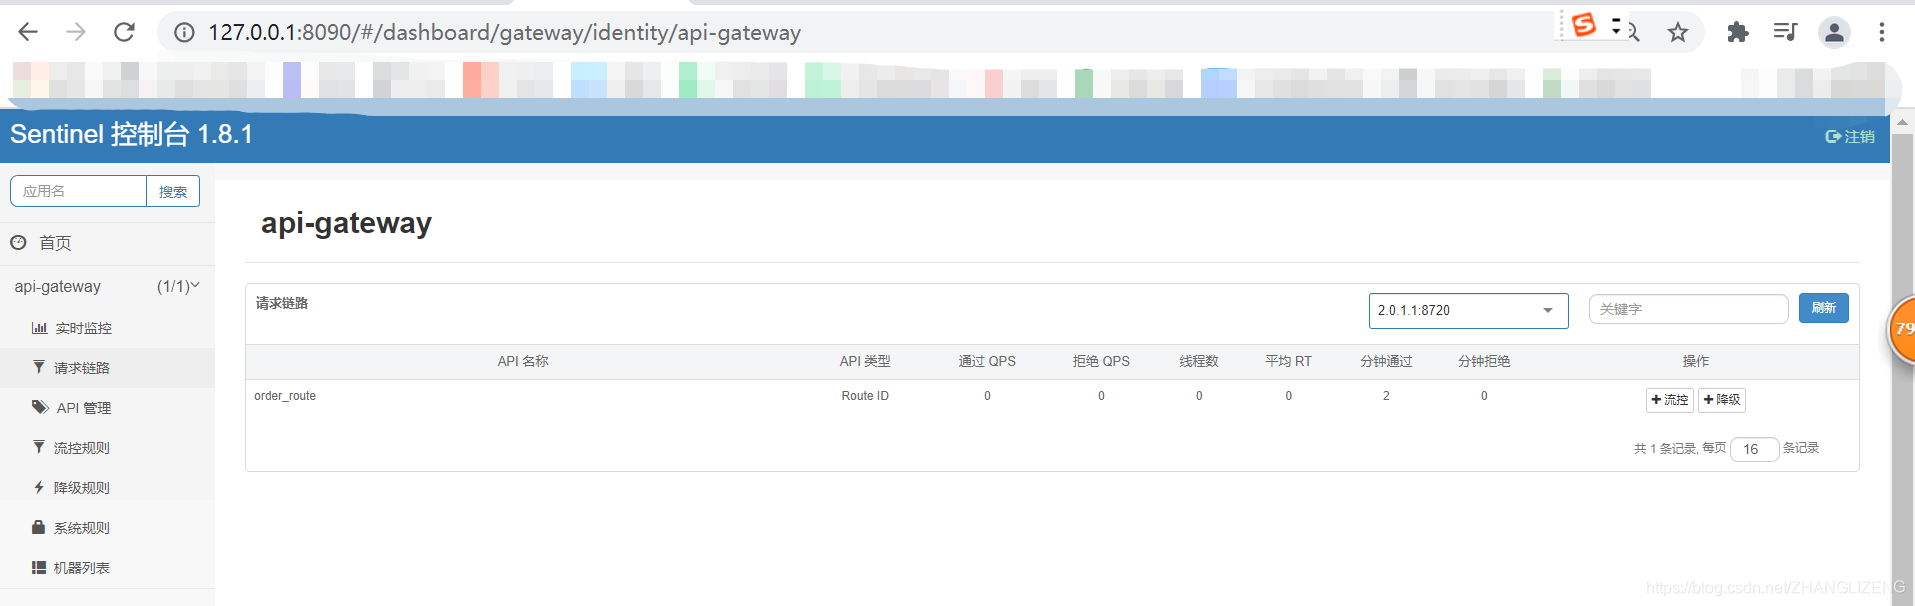Click the filter icon beside 请求链路
This screenshot has width=1915, height=606.
[x=38, y=367]
